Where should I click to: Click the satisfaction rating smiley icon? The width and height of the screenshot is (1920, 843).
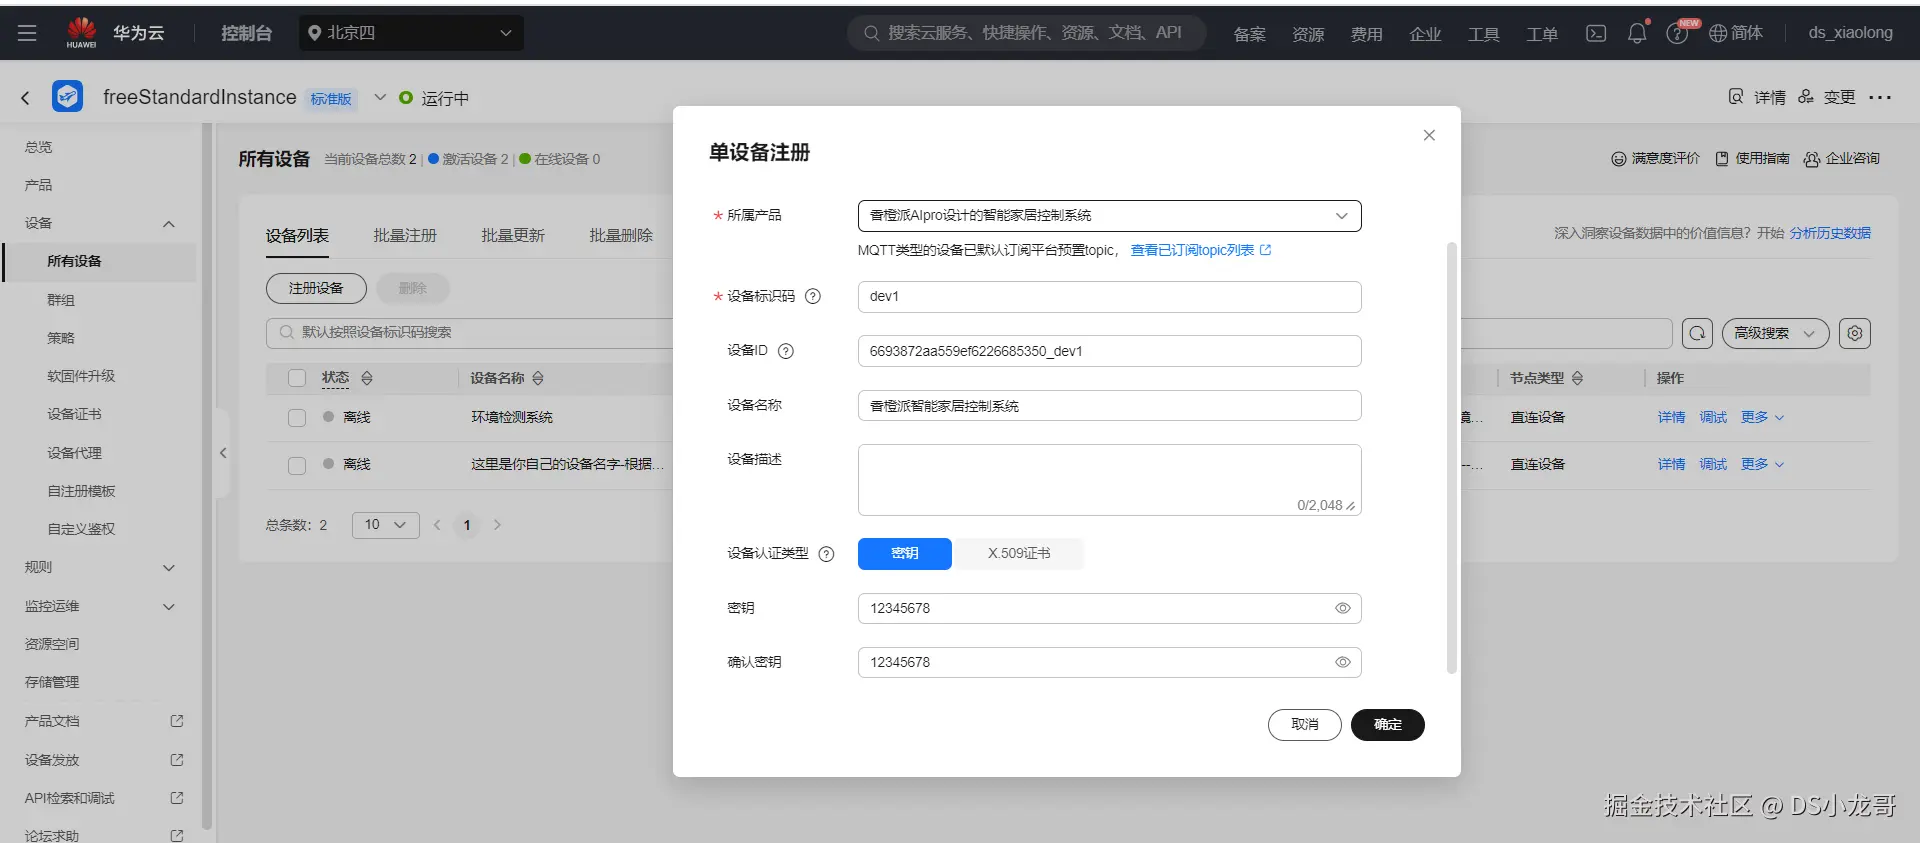pos(1618,159)
